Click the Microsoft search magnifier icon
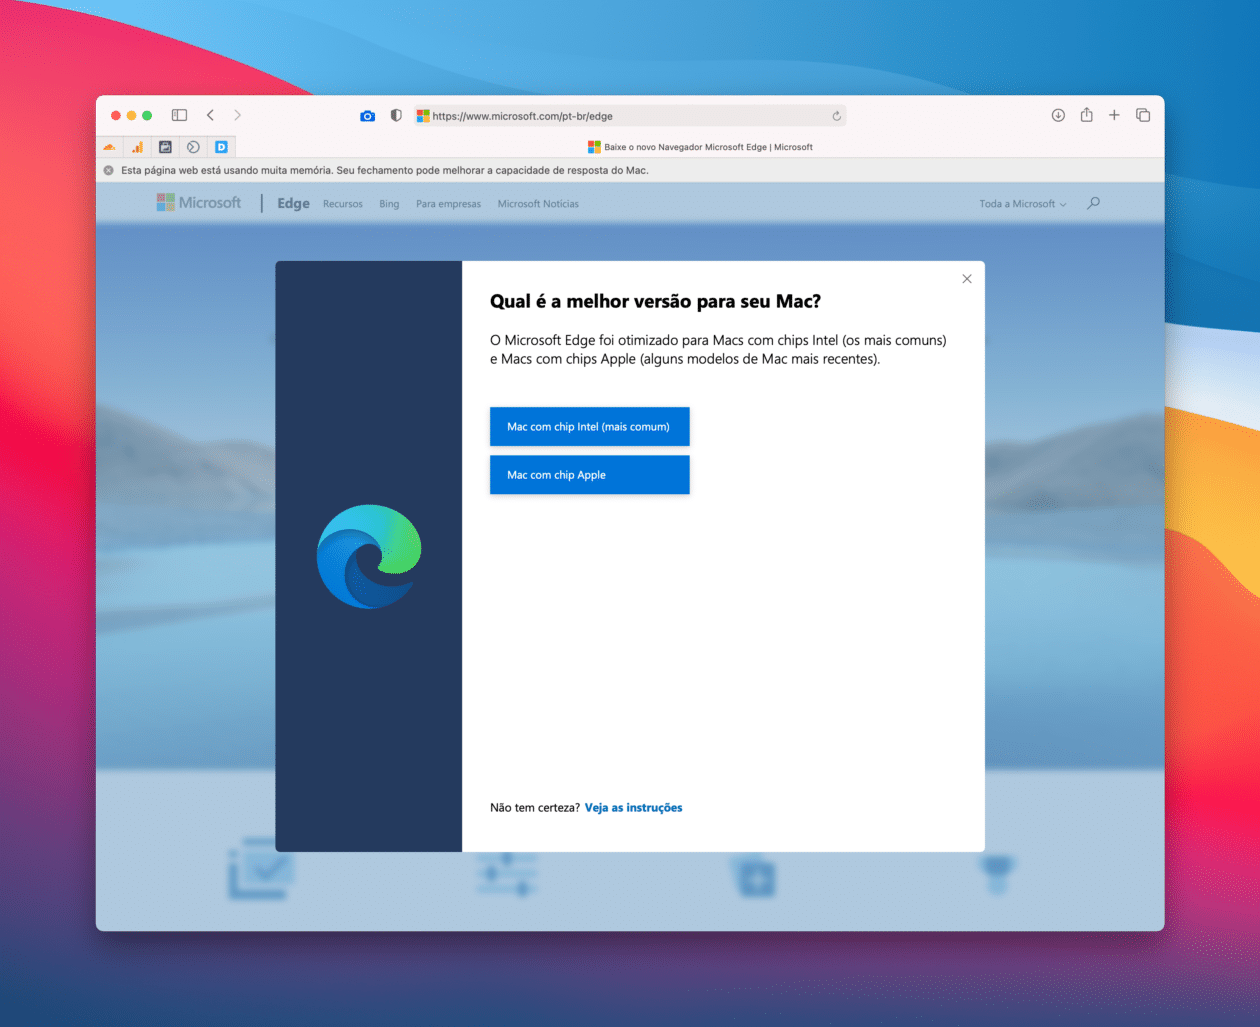 1093,203
